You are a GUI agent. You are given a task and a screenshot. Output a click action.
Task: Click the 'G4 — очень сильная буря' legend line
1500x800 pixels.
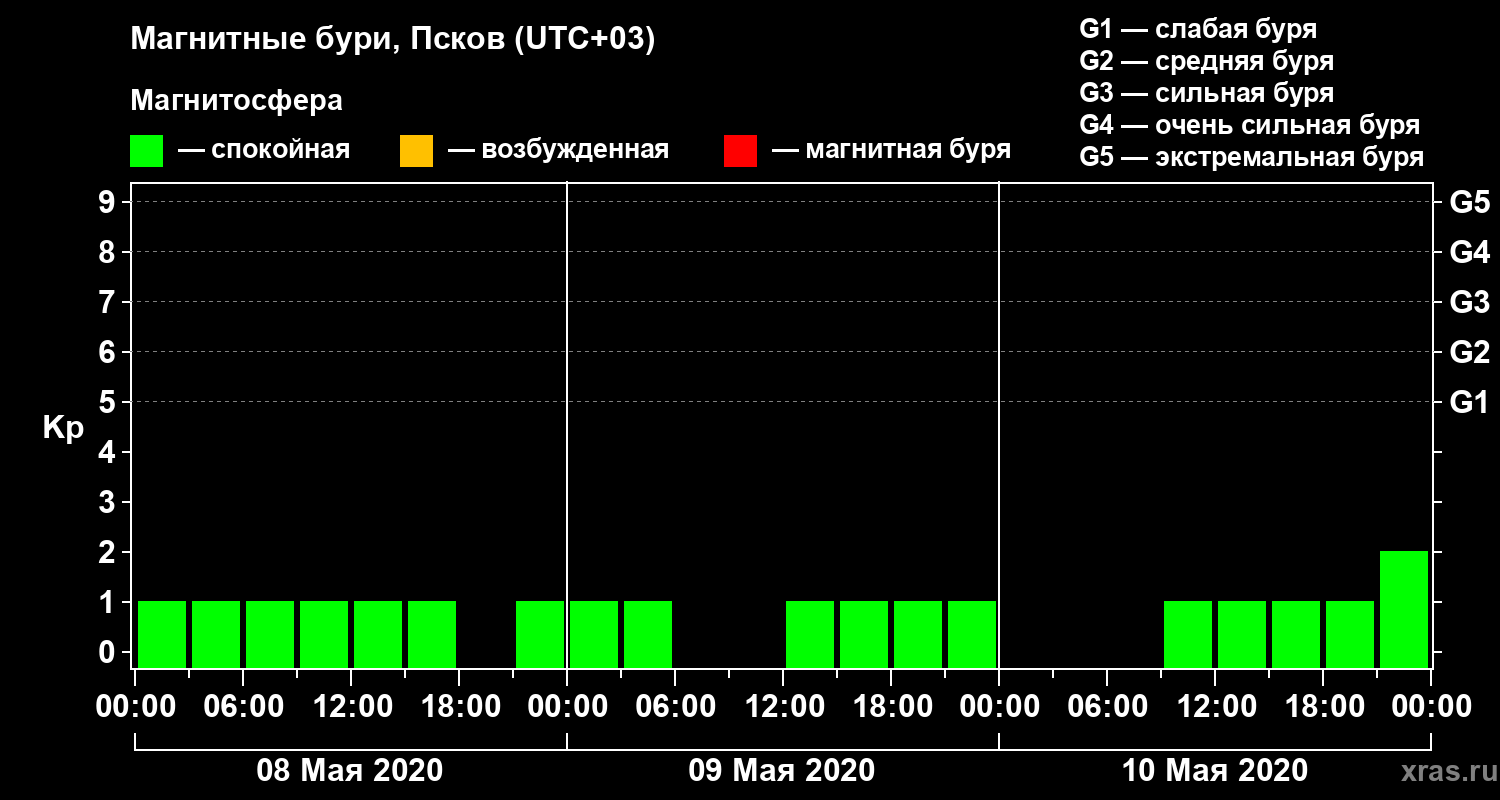point(1250,125)
